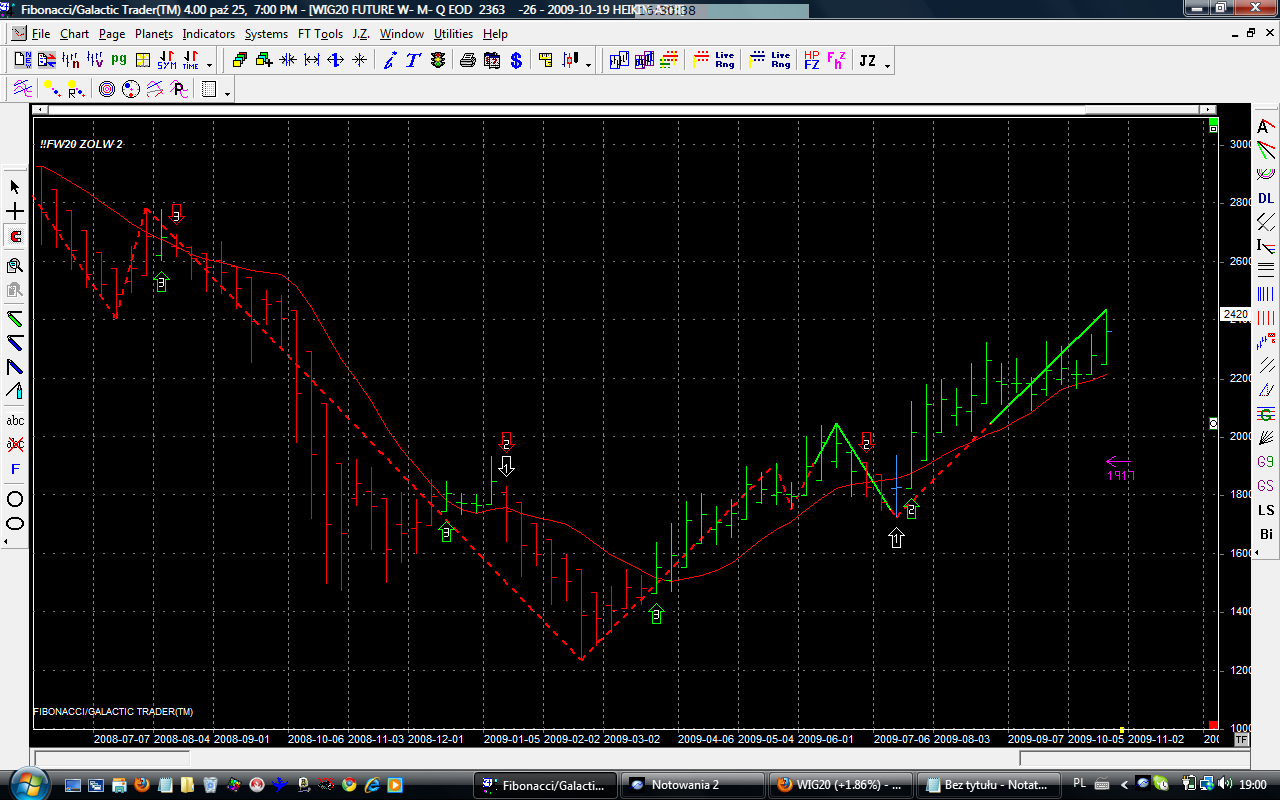
Task: Switch to Notowania 2 taskbar window
Action: tap(692, 785)
